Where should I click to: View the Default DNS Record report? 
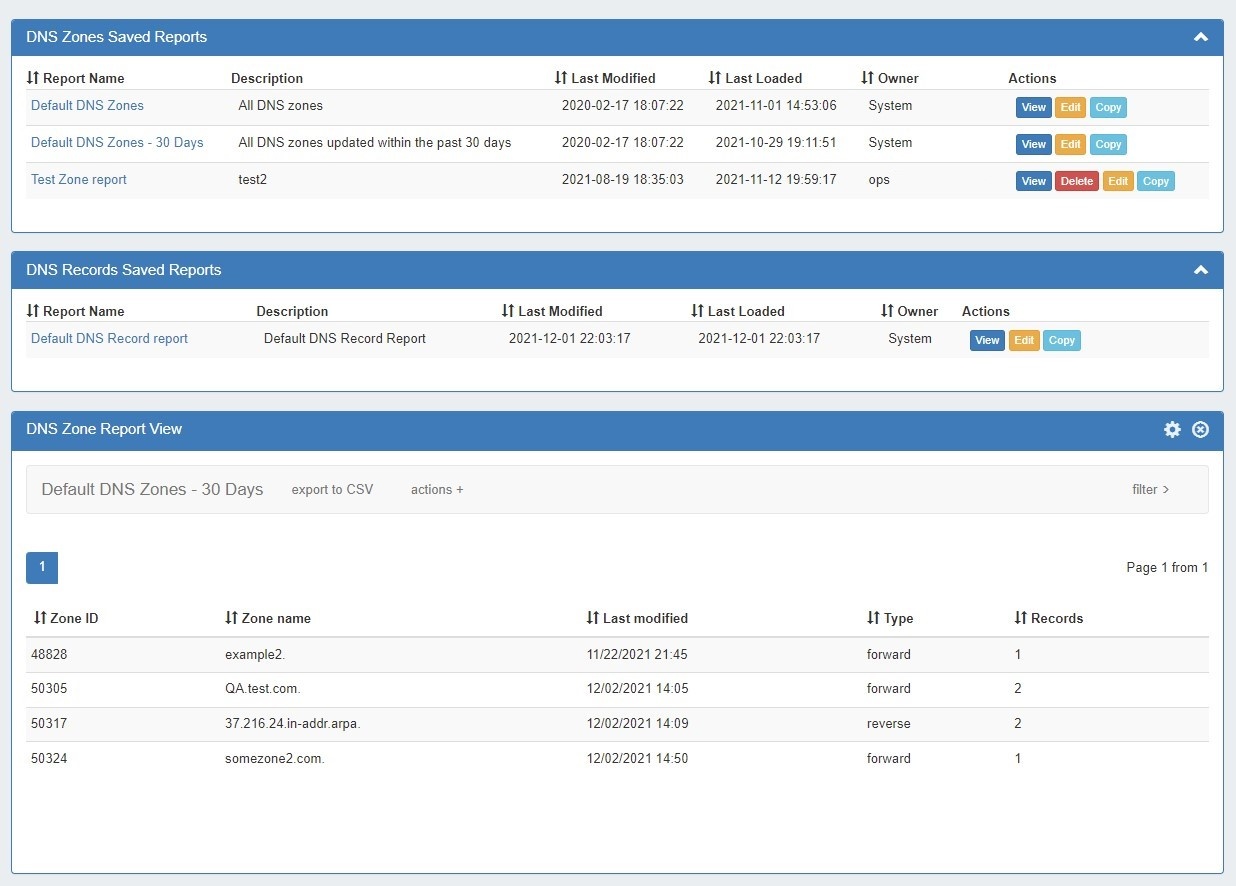pos(987,340)
